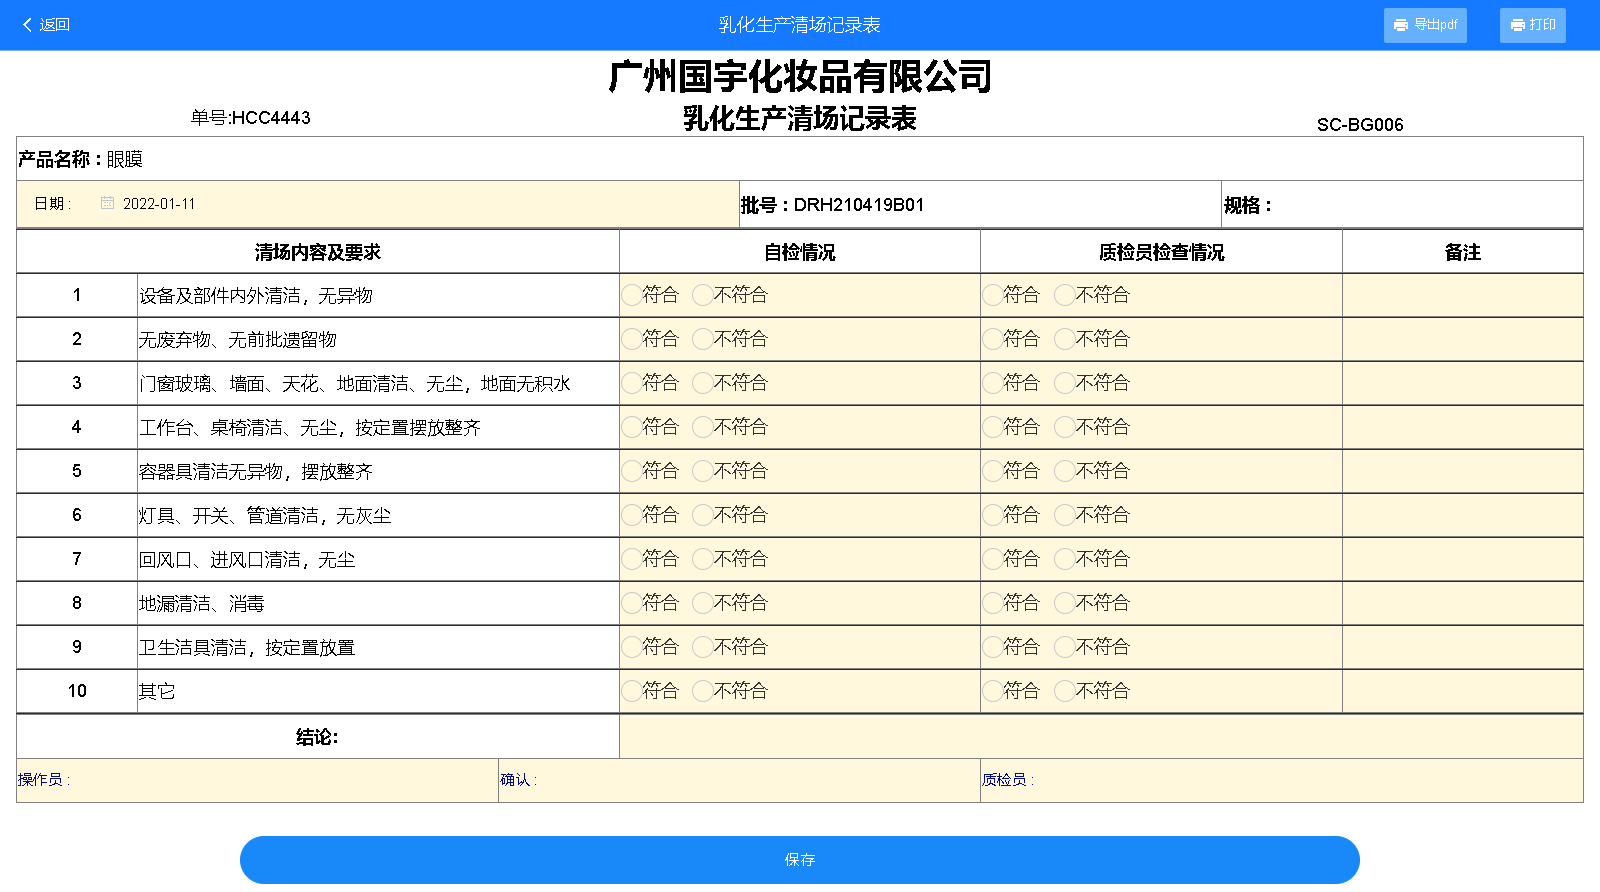Select 符合 for row 3 inspector check
The image size is (1600, 892).
[992, 383]
